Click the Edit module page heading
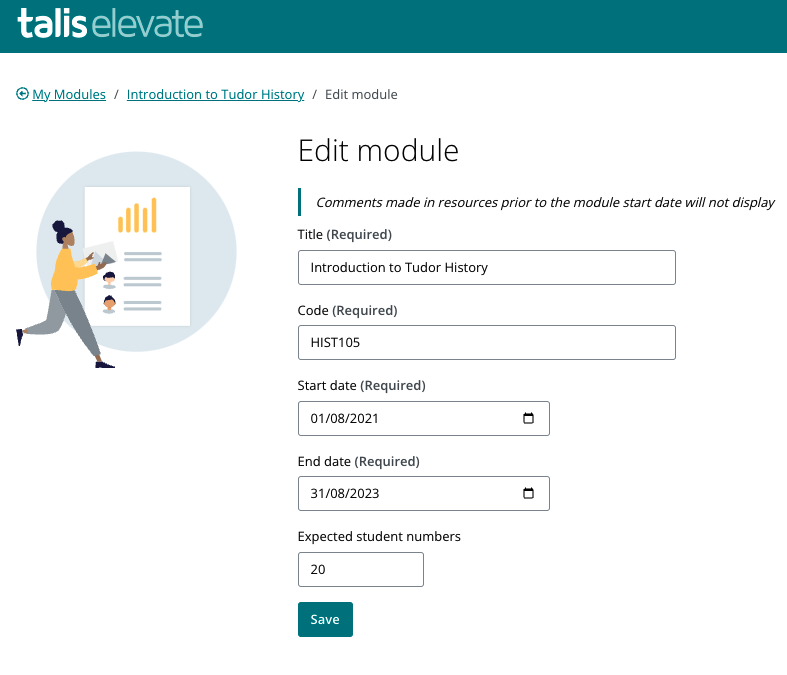The image size is (787, 675). (x=378, y=151)
